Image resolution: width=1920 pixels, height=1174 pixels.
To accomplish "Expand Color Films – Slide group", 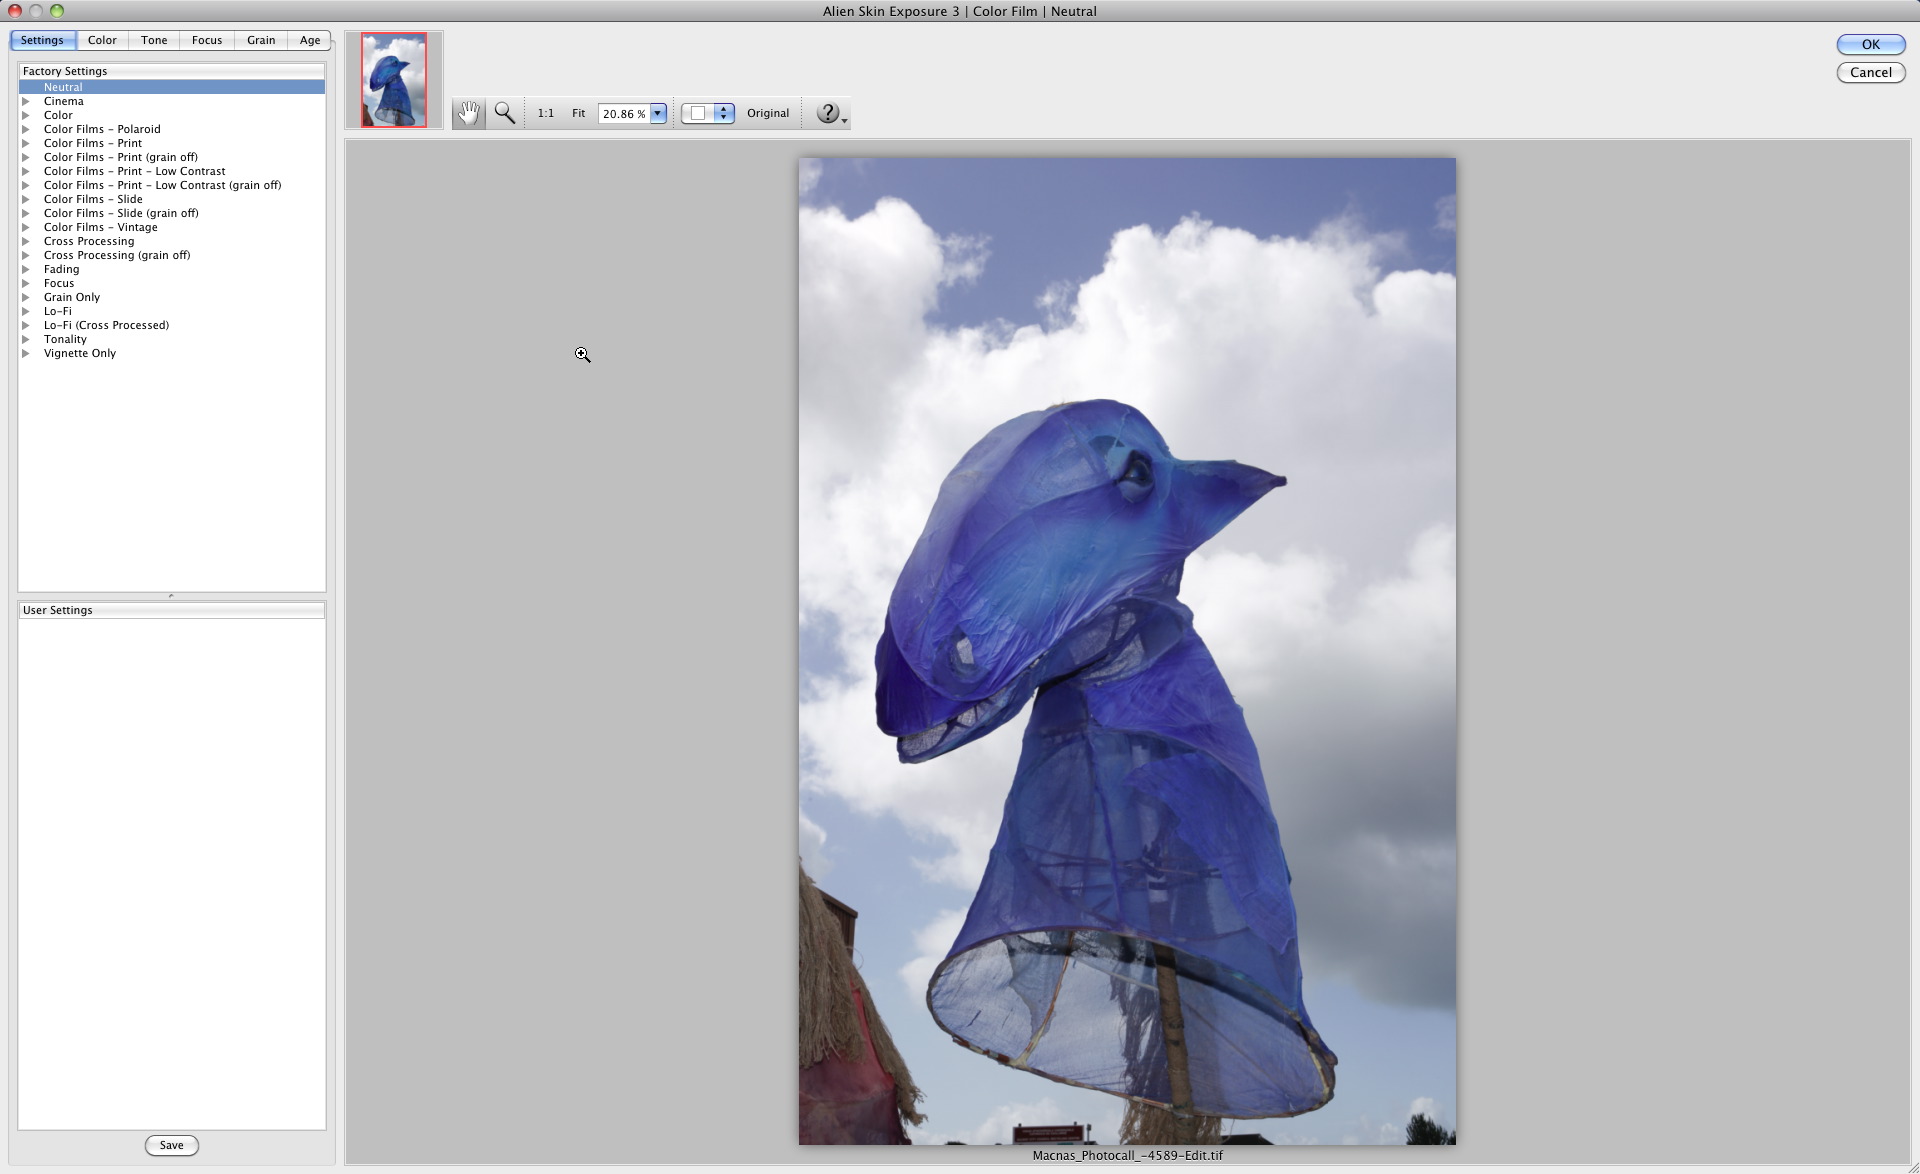I will 26,199.
